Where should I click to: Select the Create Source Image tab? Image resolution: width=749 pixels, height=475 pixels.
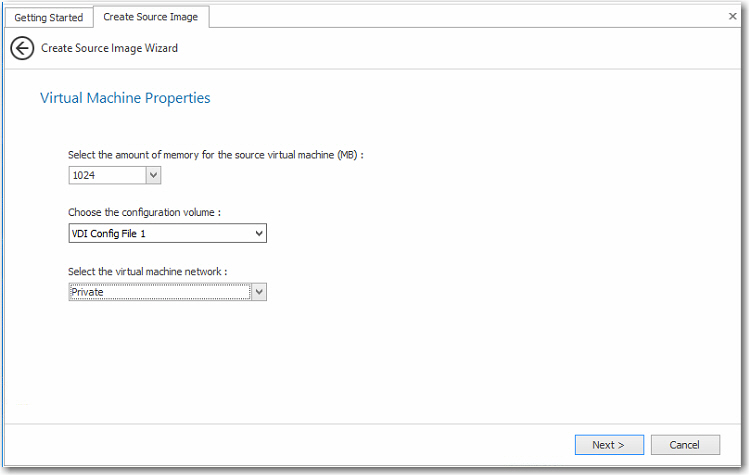(151, 17)
